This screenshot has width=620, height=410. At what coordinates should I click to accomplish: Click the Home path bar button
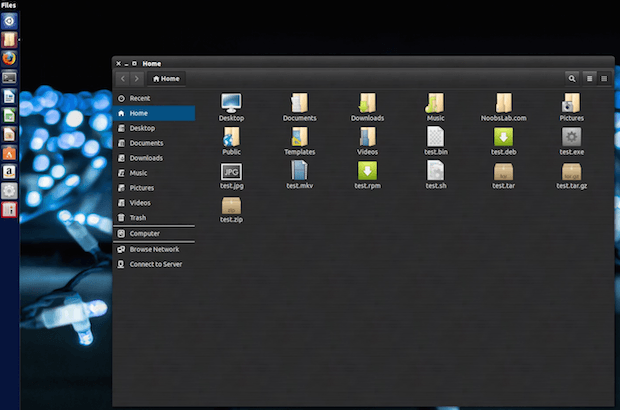pos(166,79)
